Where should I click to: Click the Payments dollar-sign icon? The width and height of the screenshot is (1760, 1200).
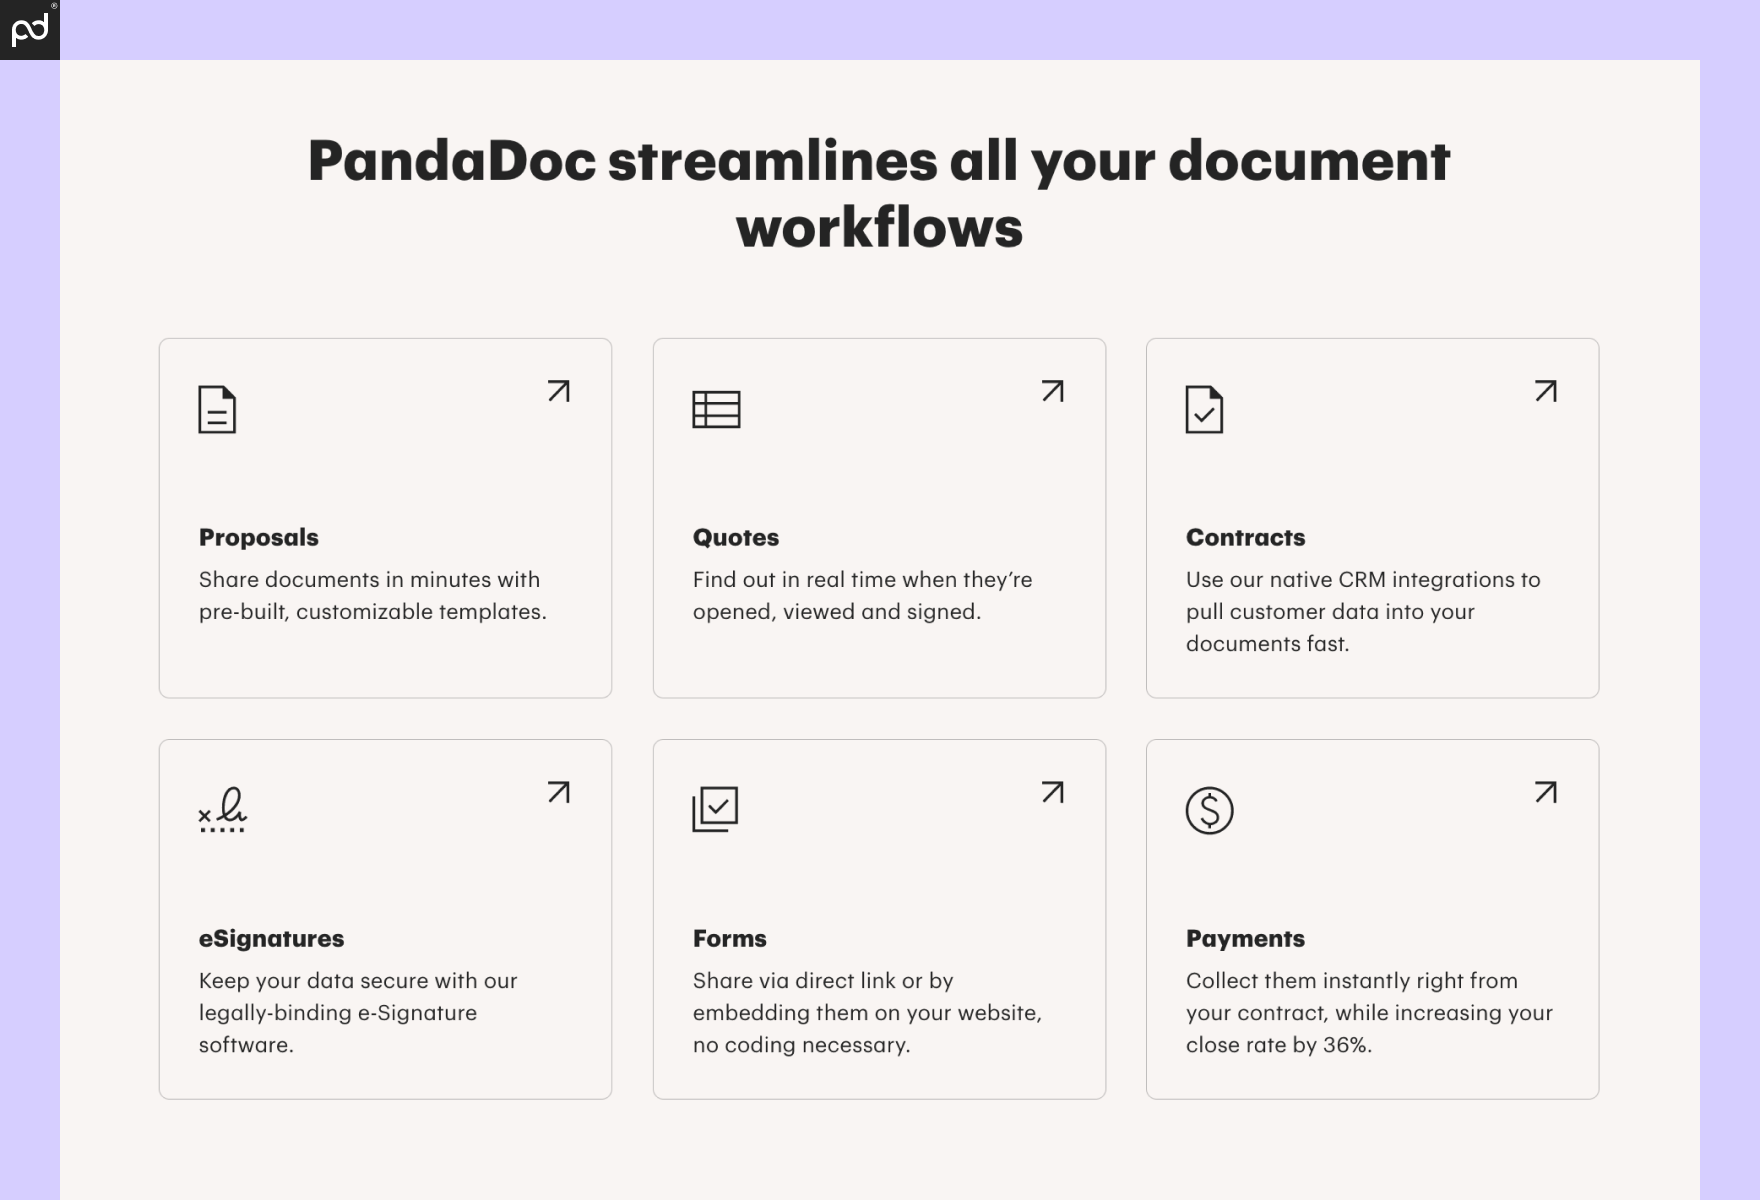coord(1209,810)
